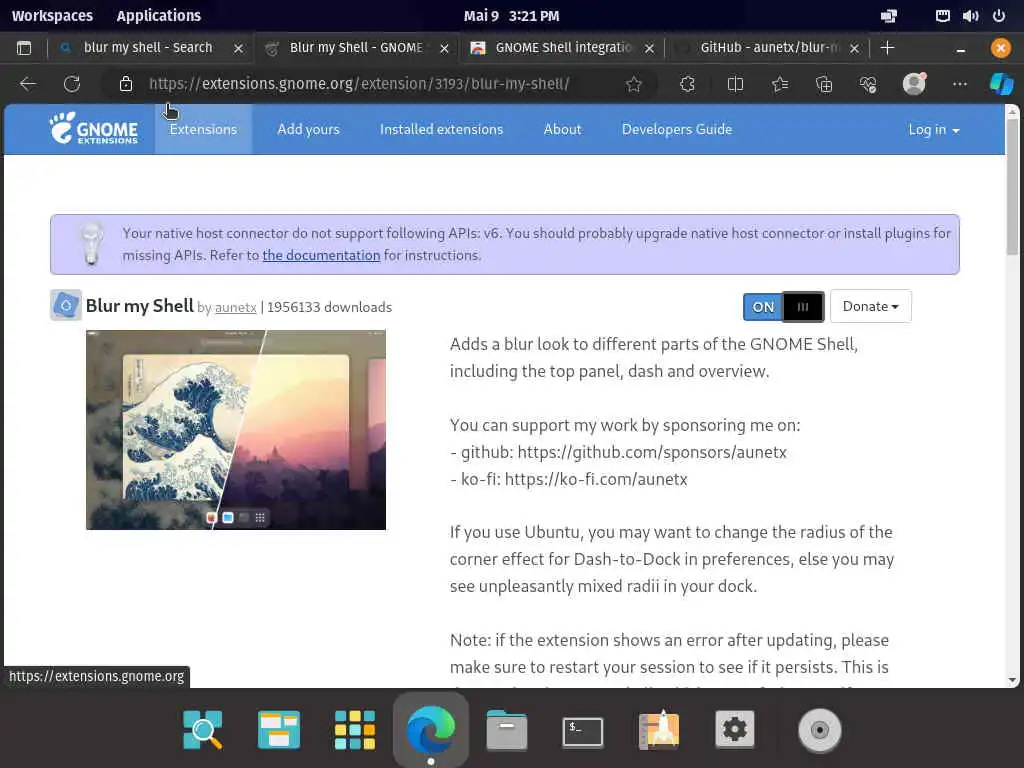The width and height of the screenshot is (1024, 768).
Task: Open the Favorites star-list icon
Action: point(780,84)
